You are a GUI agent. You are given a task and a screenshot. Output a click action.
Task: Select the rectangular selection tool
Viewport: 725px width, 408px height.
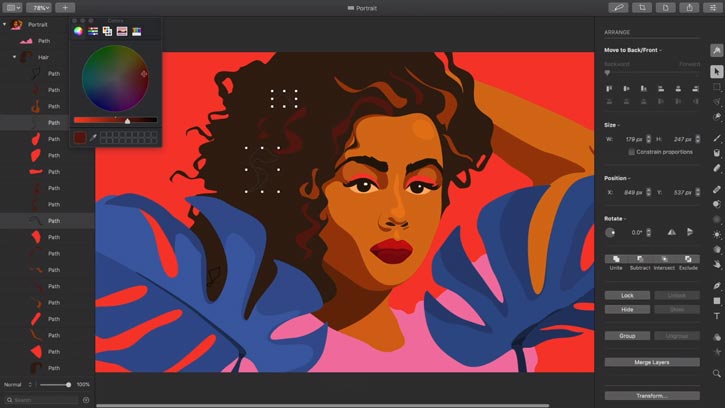716,87
